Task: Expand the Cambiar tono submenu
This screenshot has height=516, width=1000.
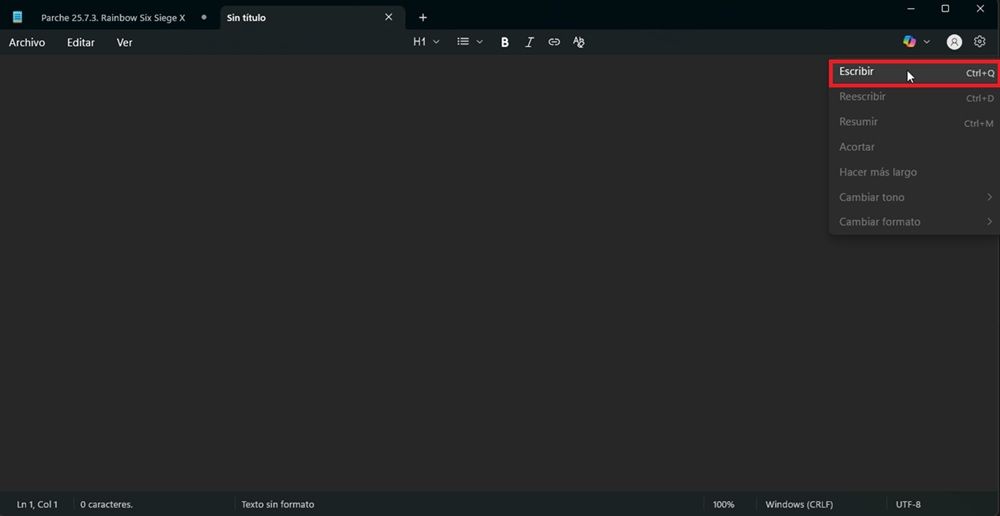Action: point(914,197)
